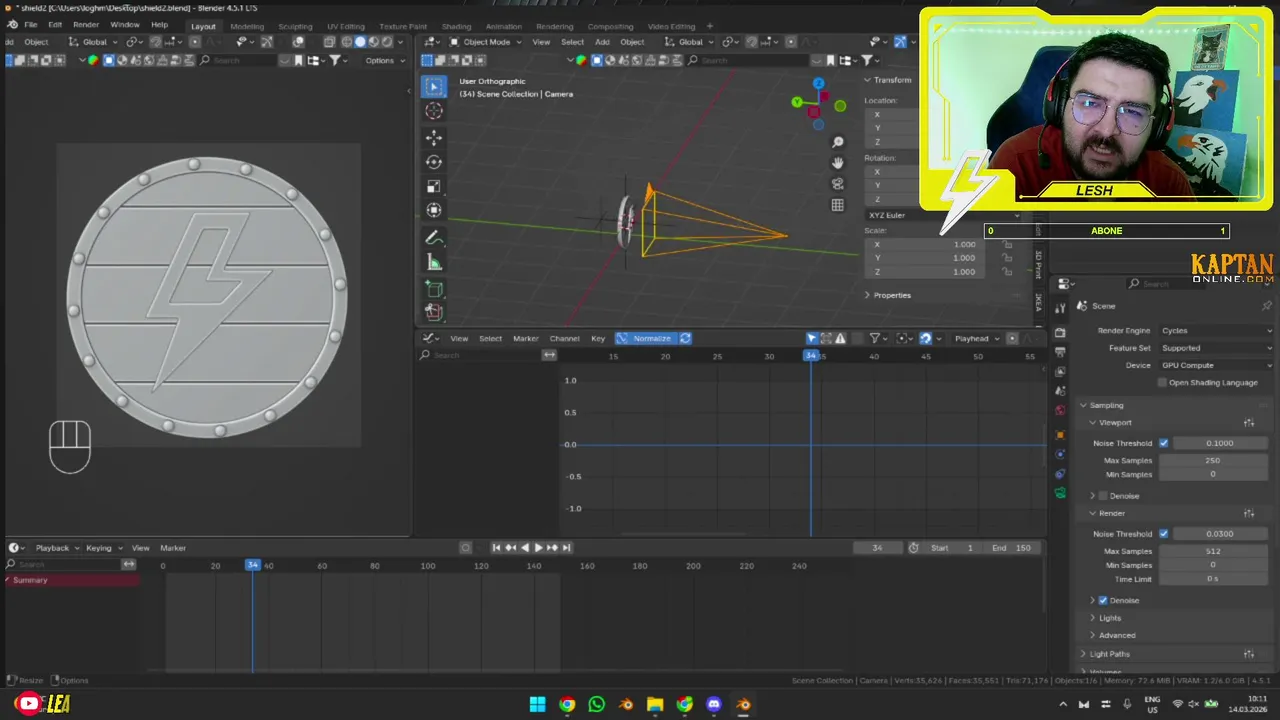Open the Playhead dropdown in graph editor
The height and width of the screenshot is (720, 1280).
pos(976,338)
